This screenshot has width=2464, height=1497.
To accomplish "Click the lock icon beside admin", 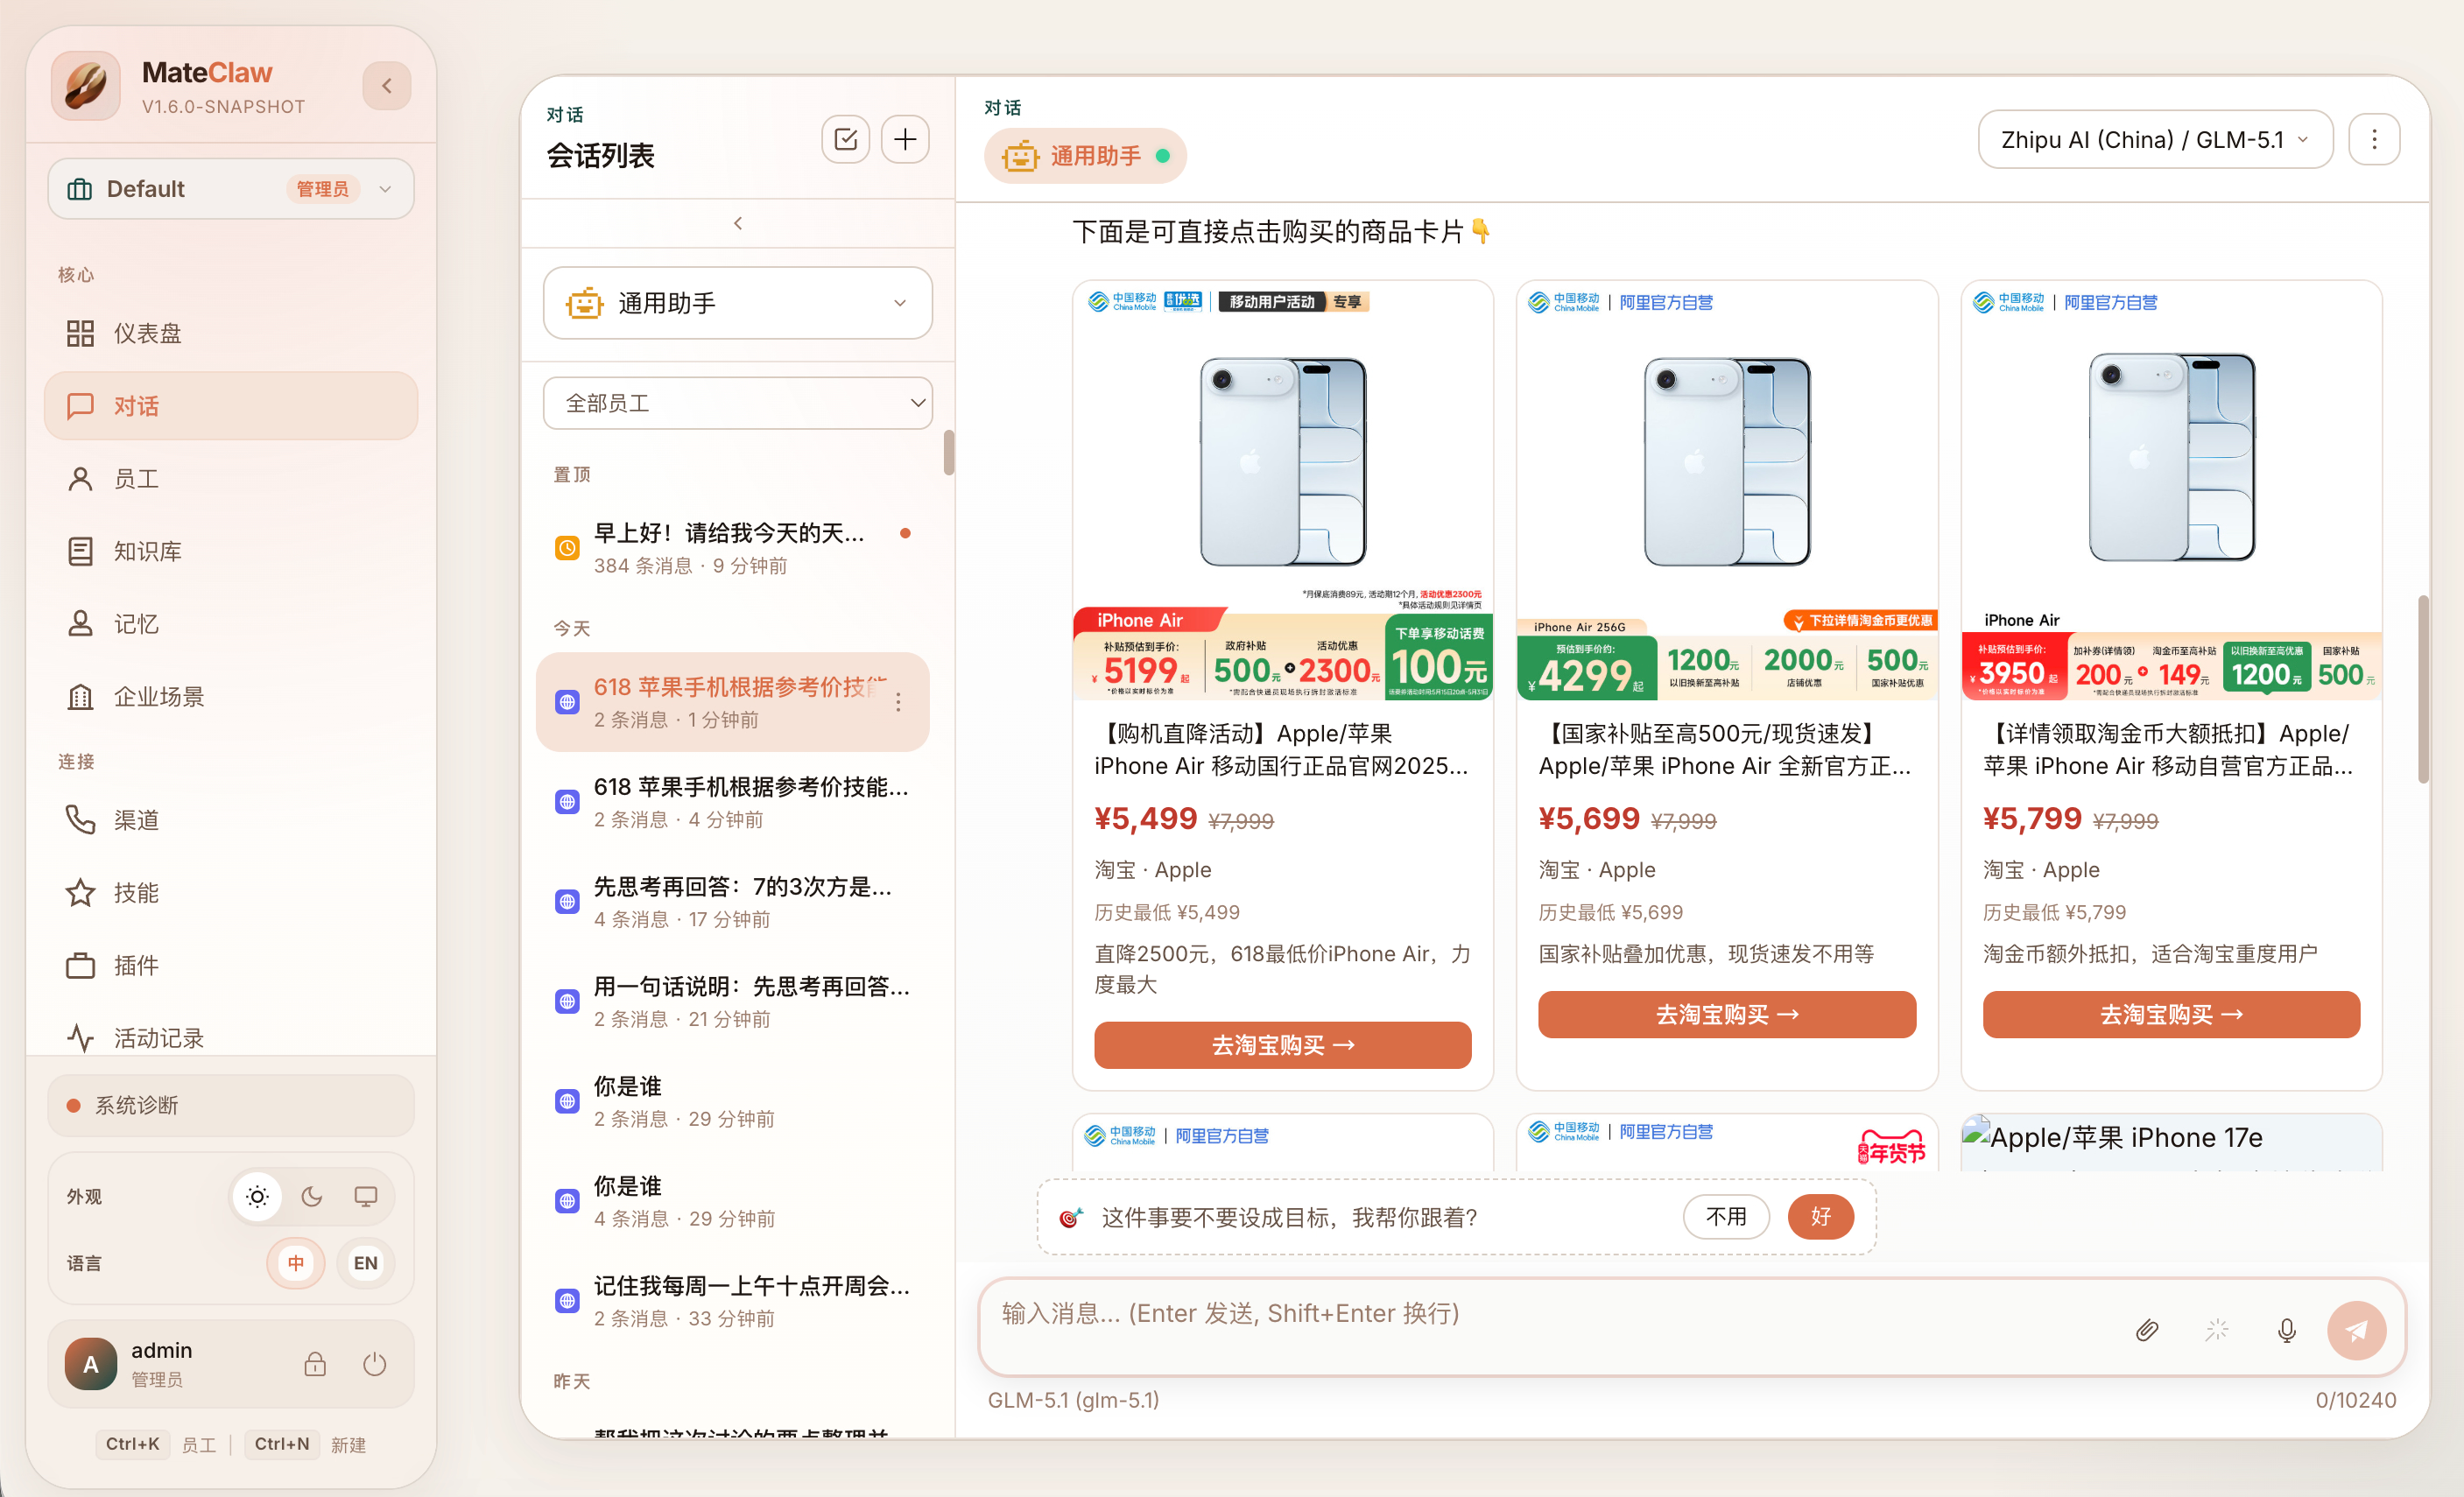I will coord(315,1364).
